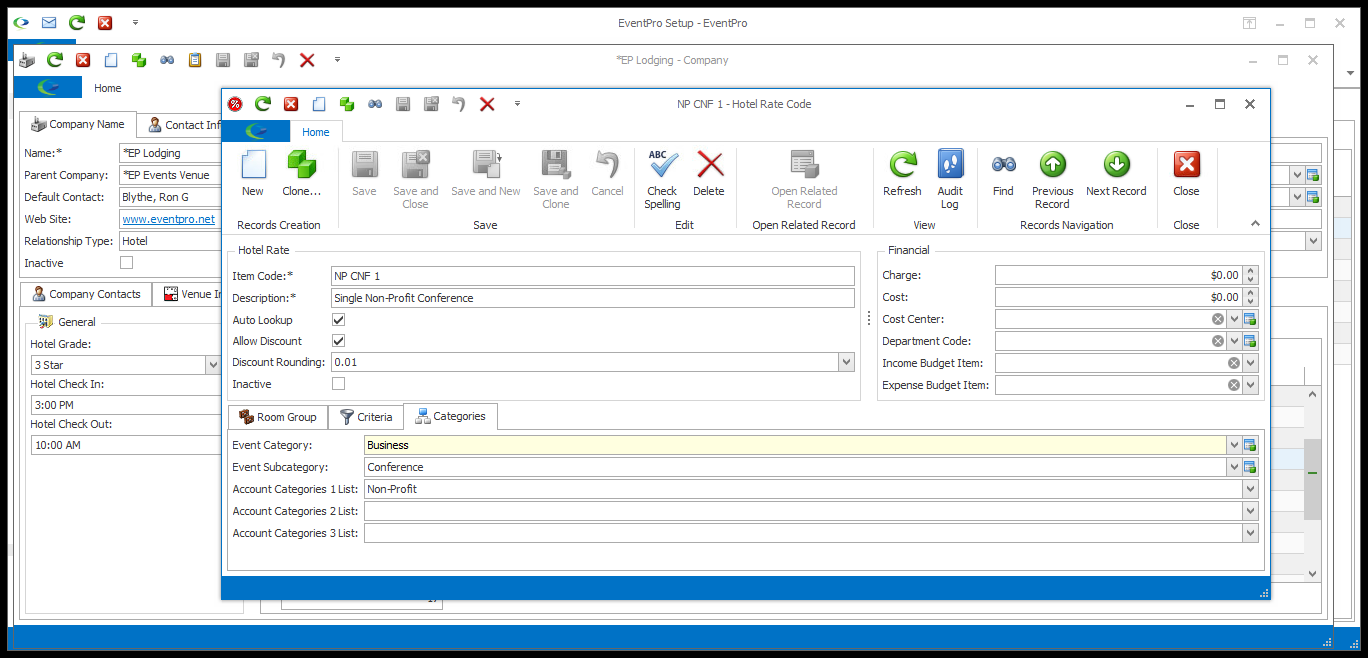The height and width of the screenshot is (658, 1368).
Task: Clear the Cost Center value
Action: [x=1217, y=319]
